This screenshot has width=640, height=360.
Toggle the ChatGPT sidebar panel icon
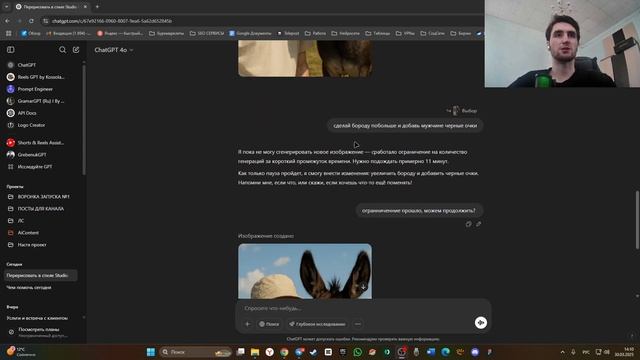pos(11,50)
